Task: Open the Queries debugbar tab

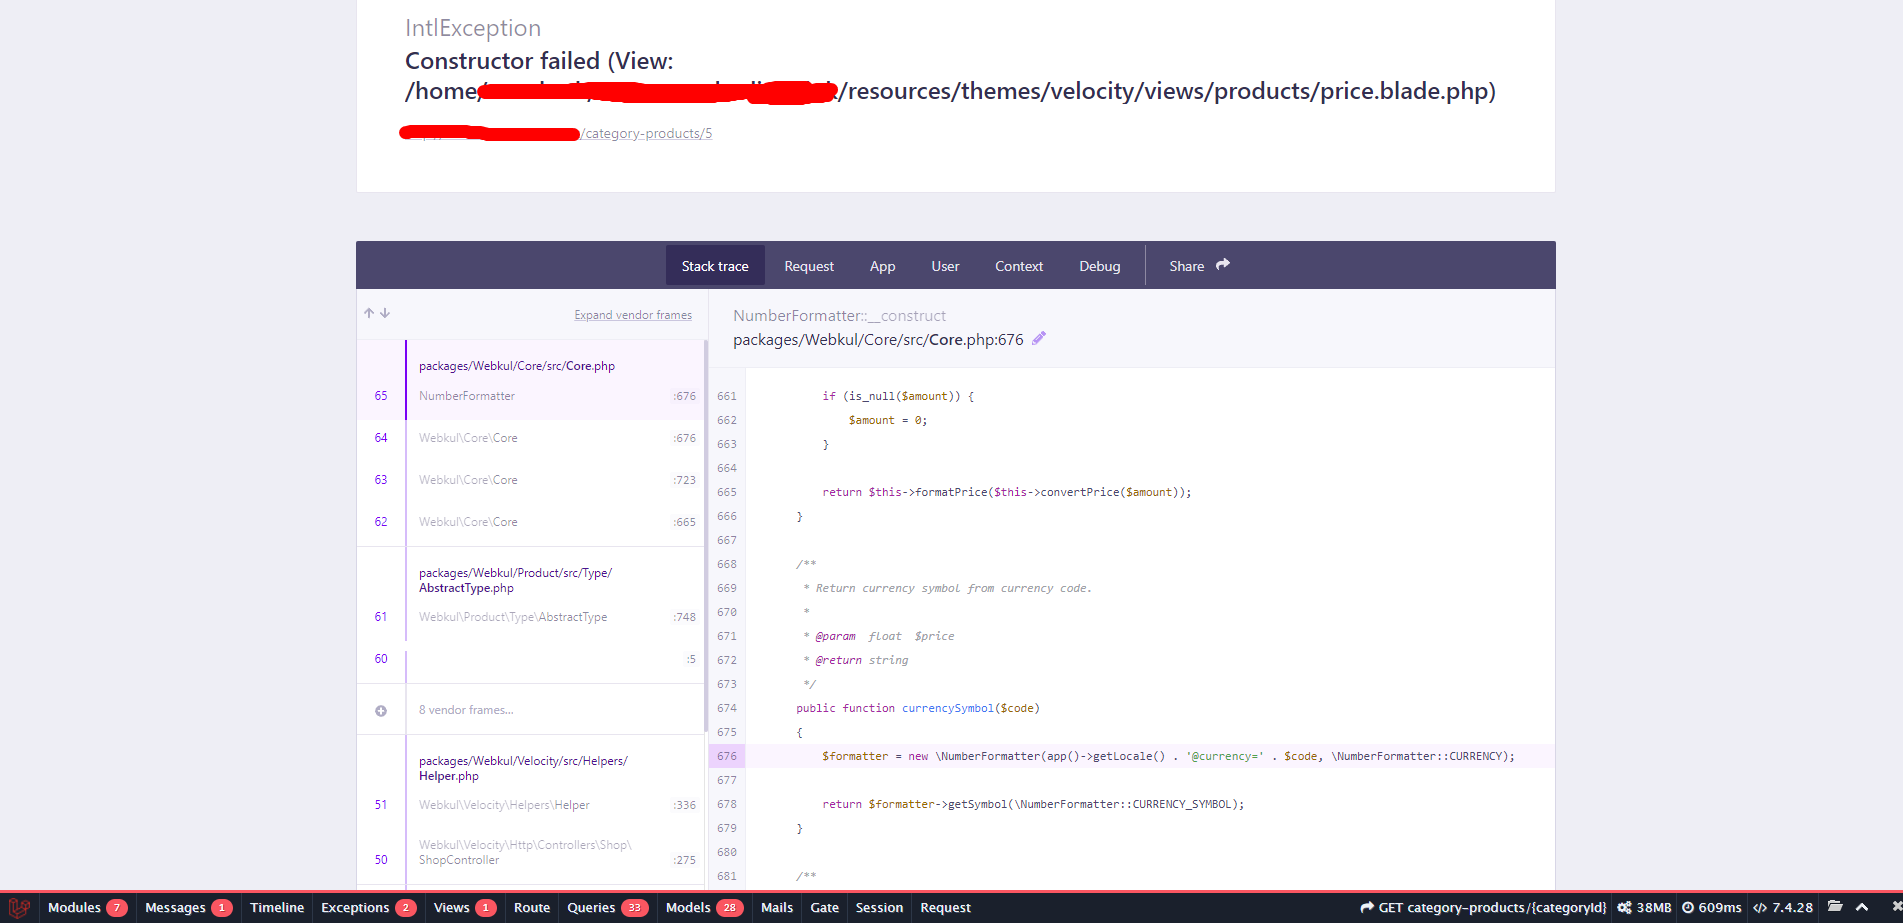Action: [608, 907]
